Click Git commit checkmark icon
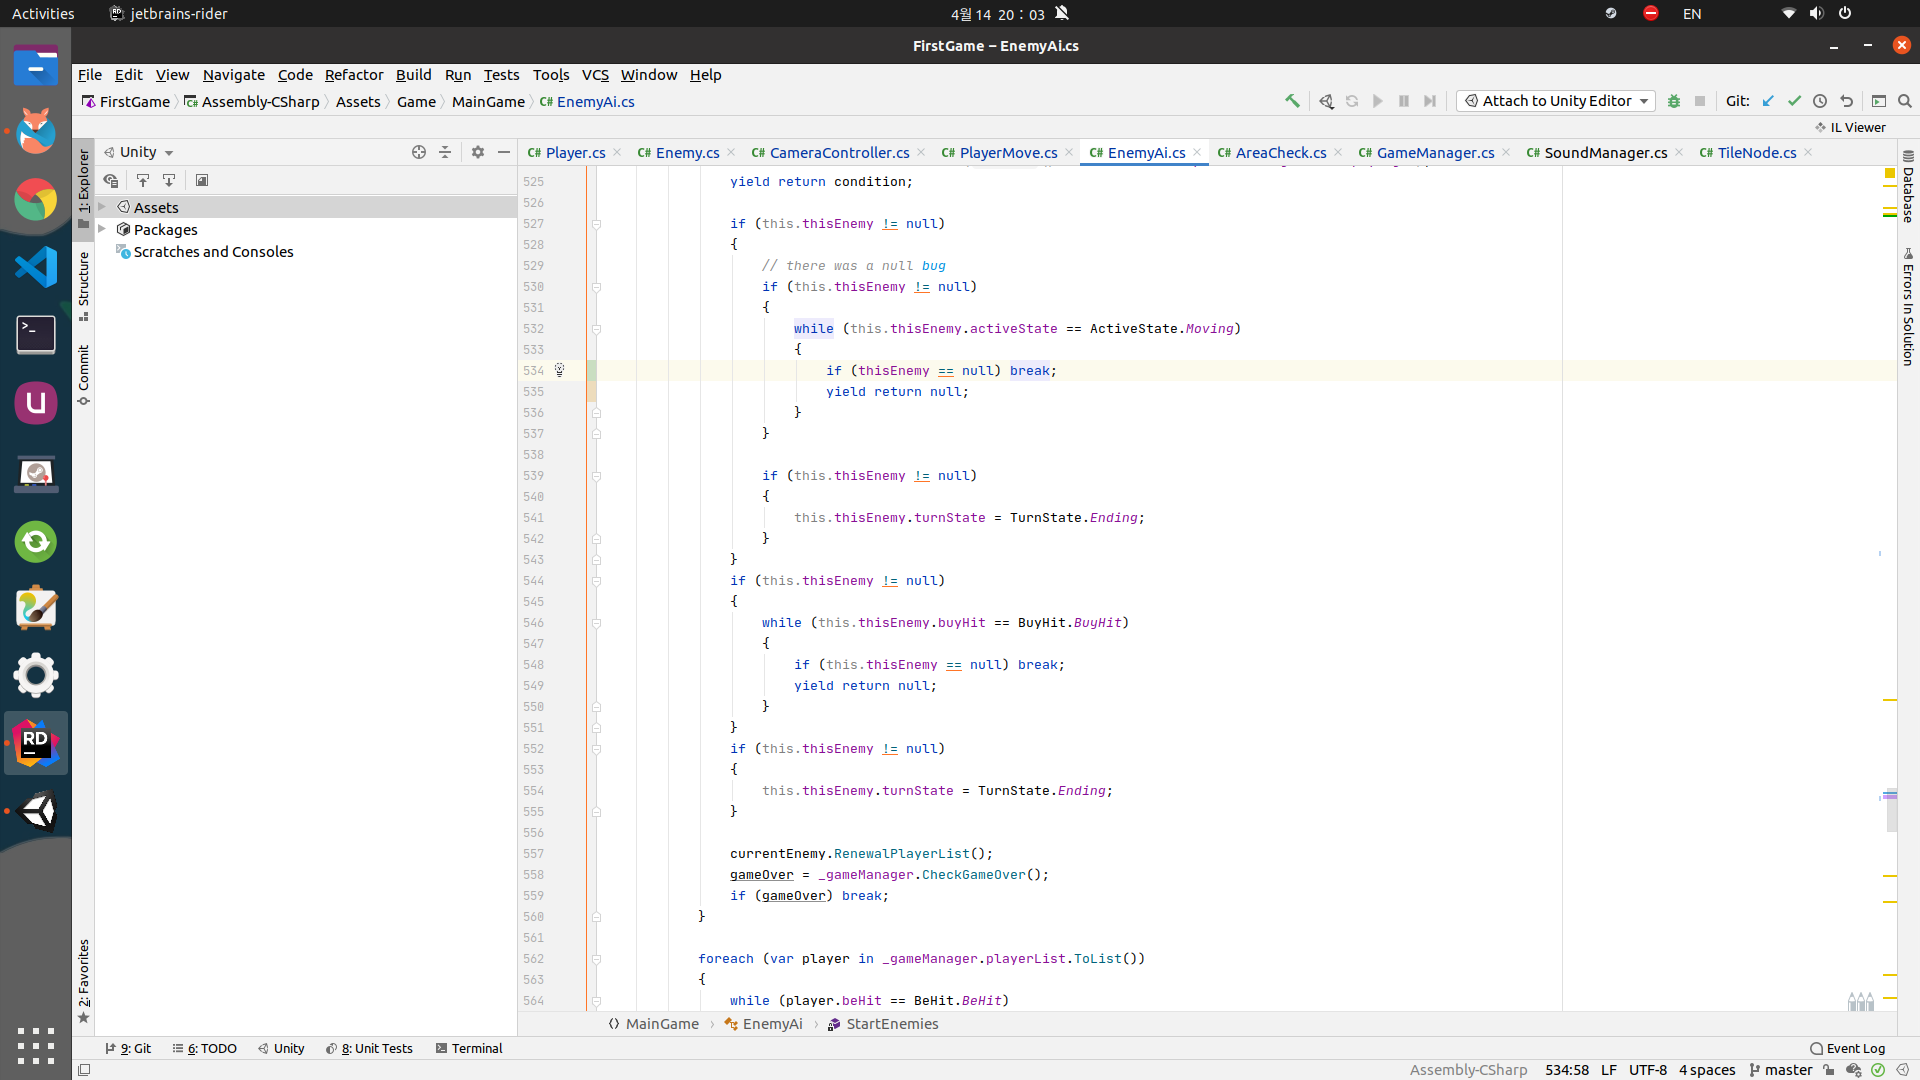 1794,101
